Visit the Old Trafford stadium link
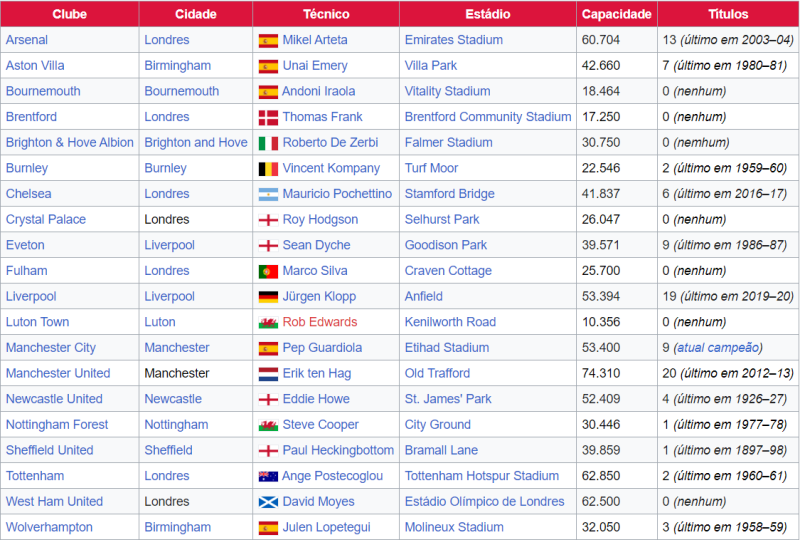Screen dimensions: 800x540 point(437,373)
